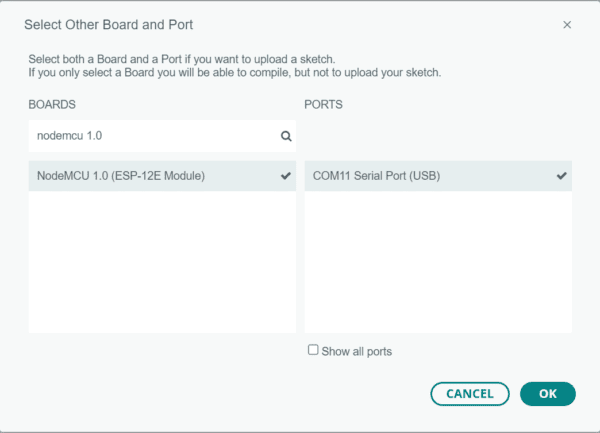Focus the boards search input field
The height and width of the screenshot is (433, 600).
pos(162,136)
